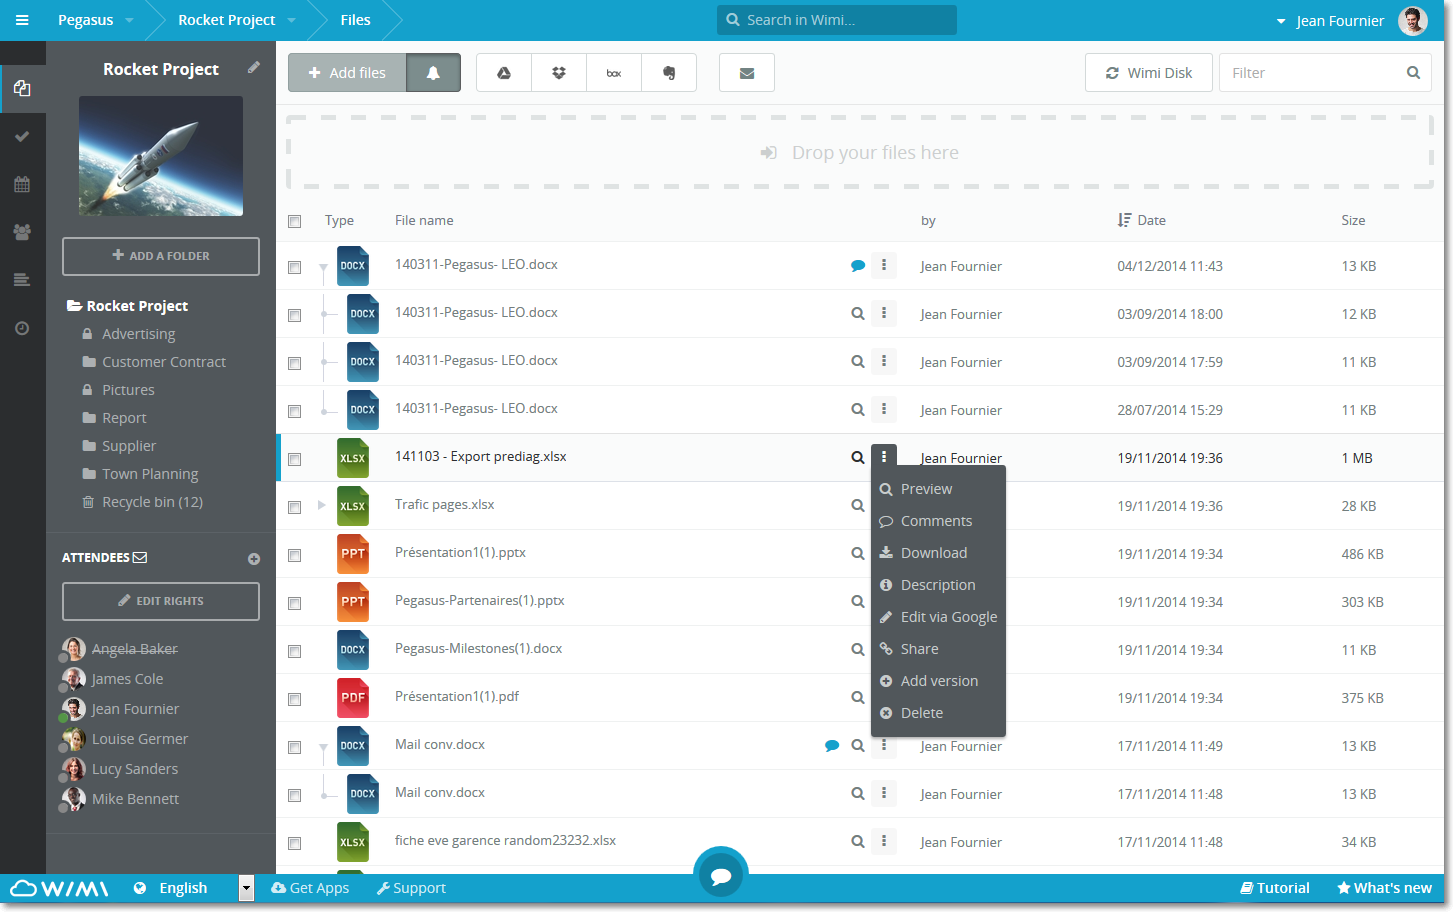Screen dimensions: 1453x912
Task: Open the clock history icon in sidebar
Action: click(x=22, y=328)
